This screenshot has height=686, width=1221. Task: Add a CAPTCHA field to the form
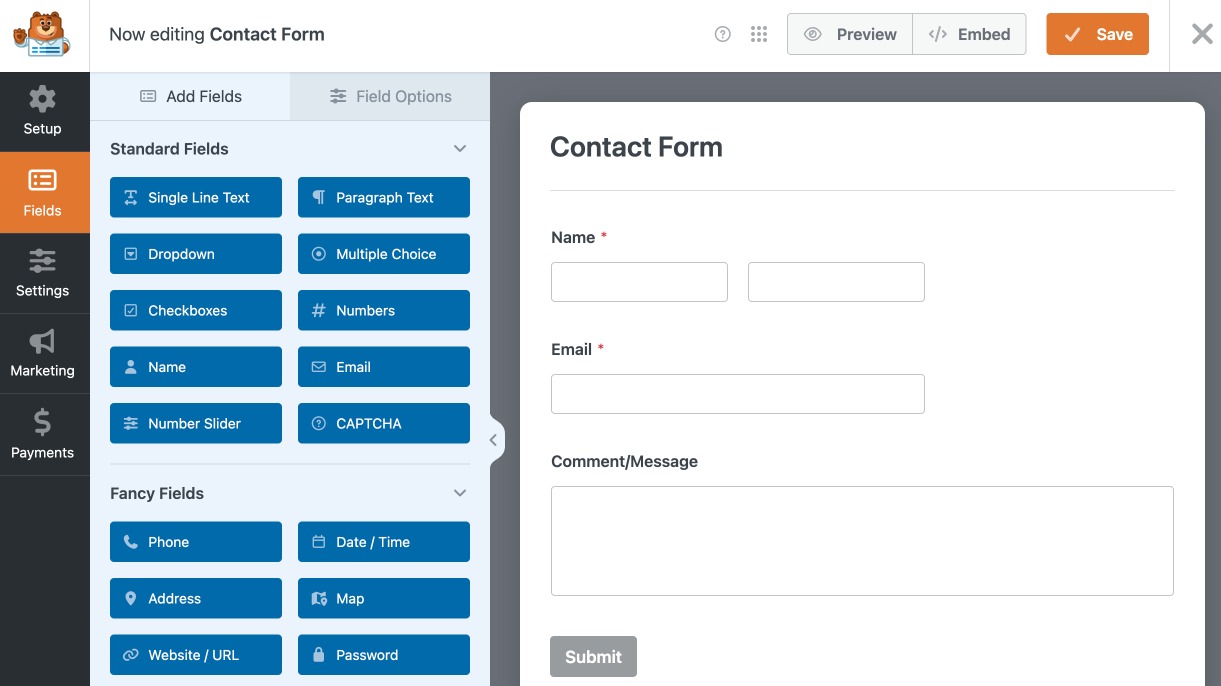point(383,423)
